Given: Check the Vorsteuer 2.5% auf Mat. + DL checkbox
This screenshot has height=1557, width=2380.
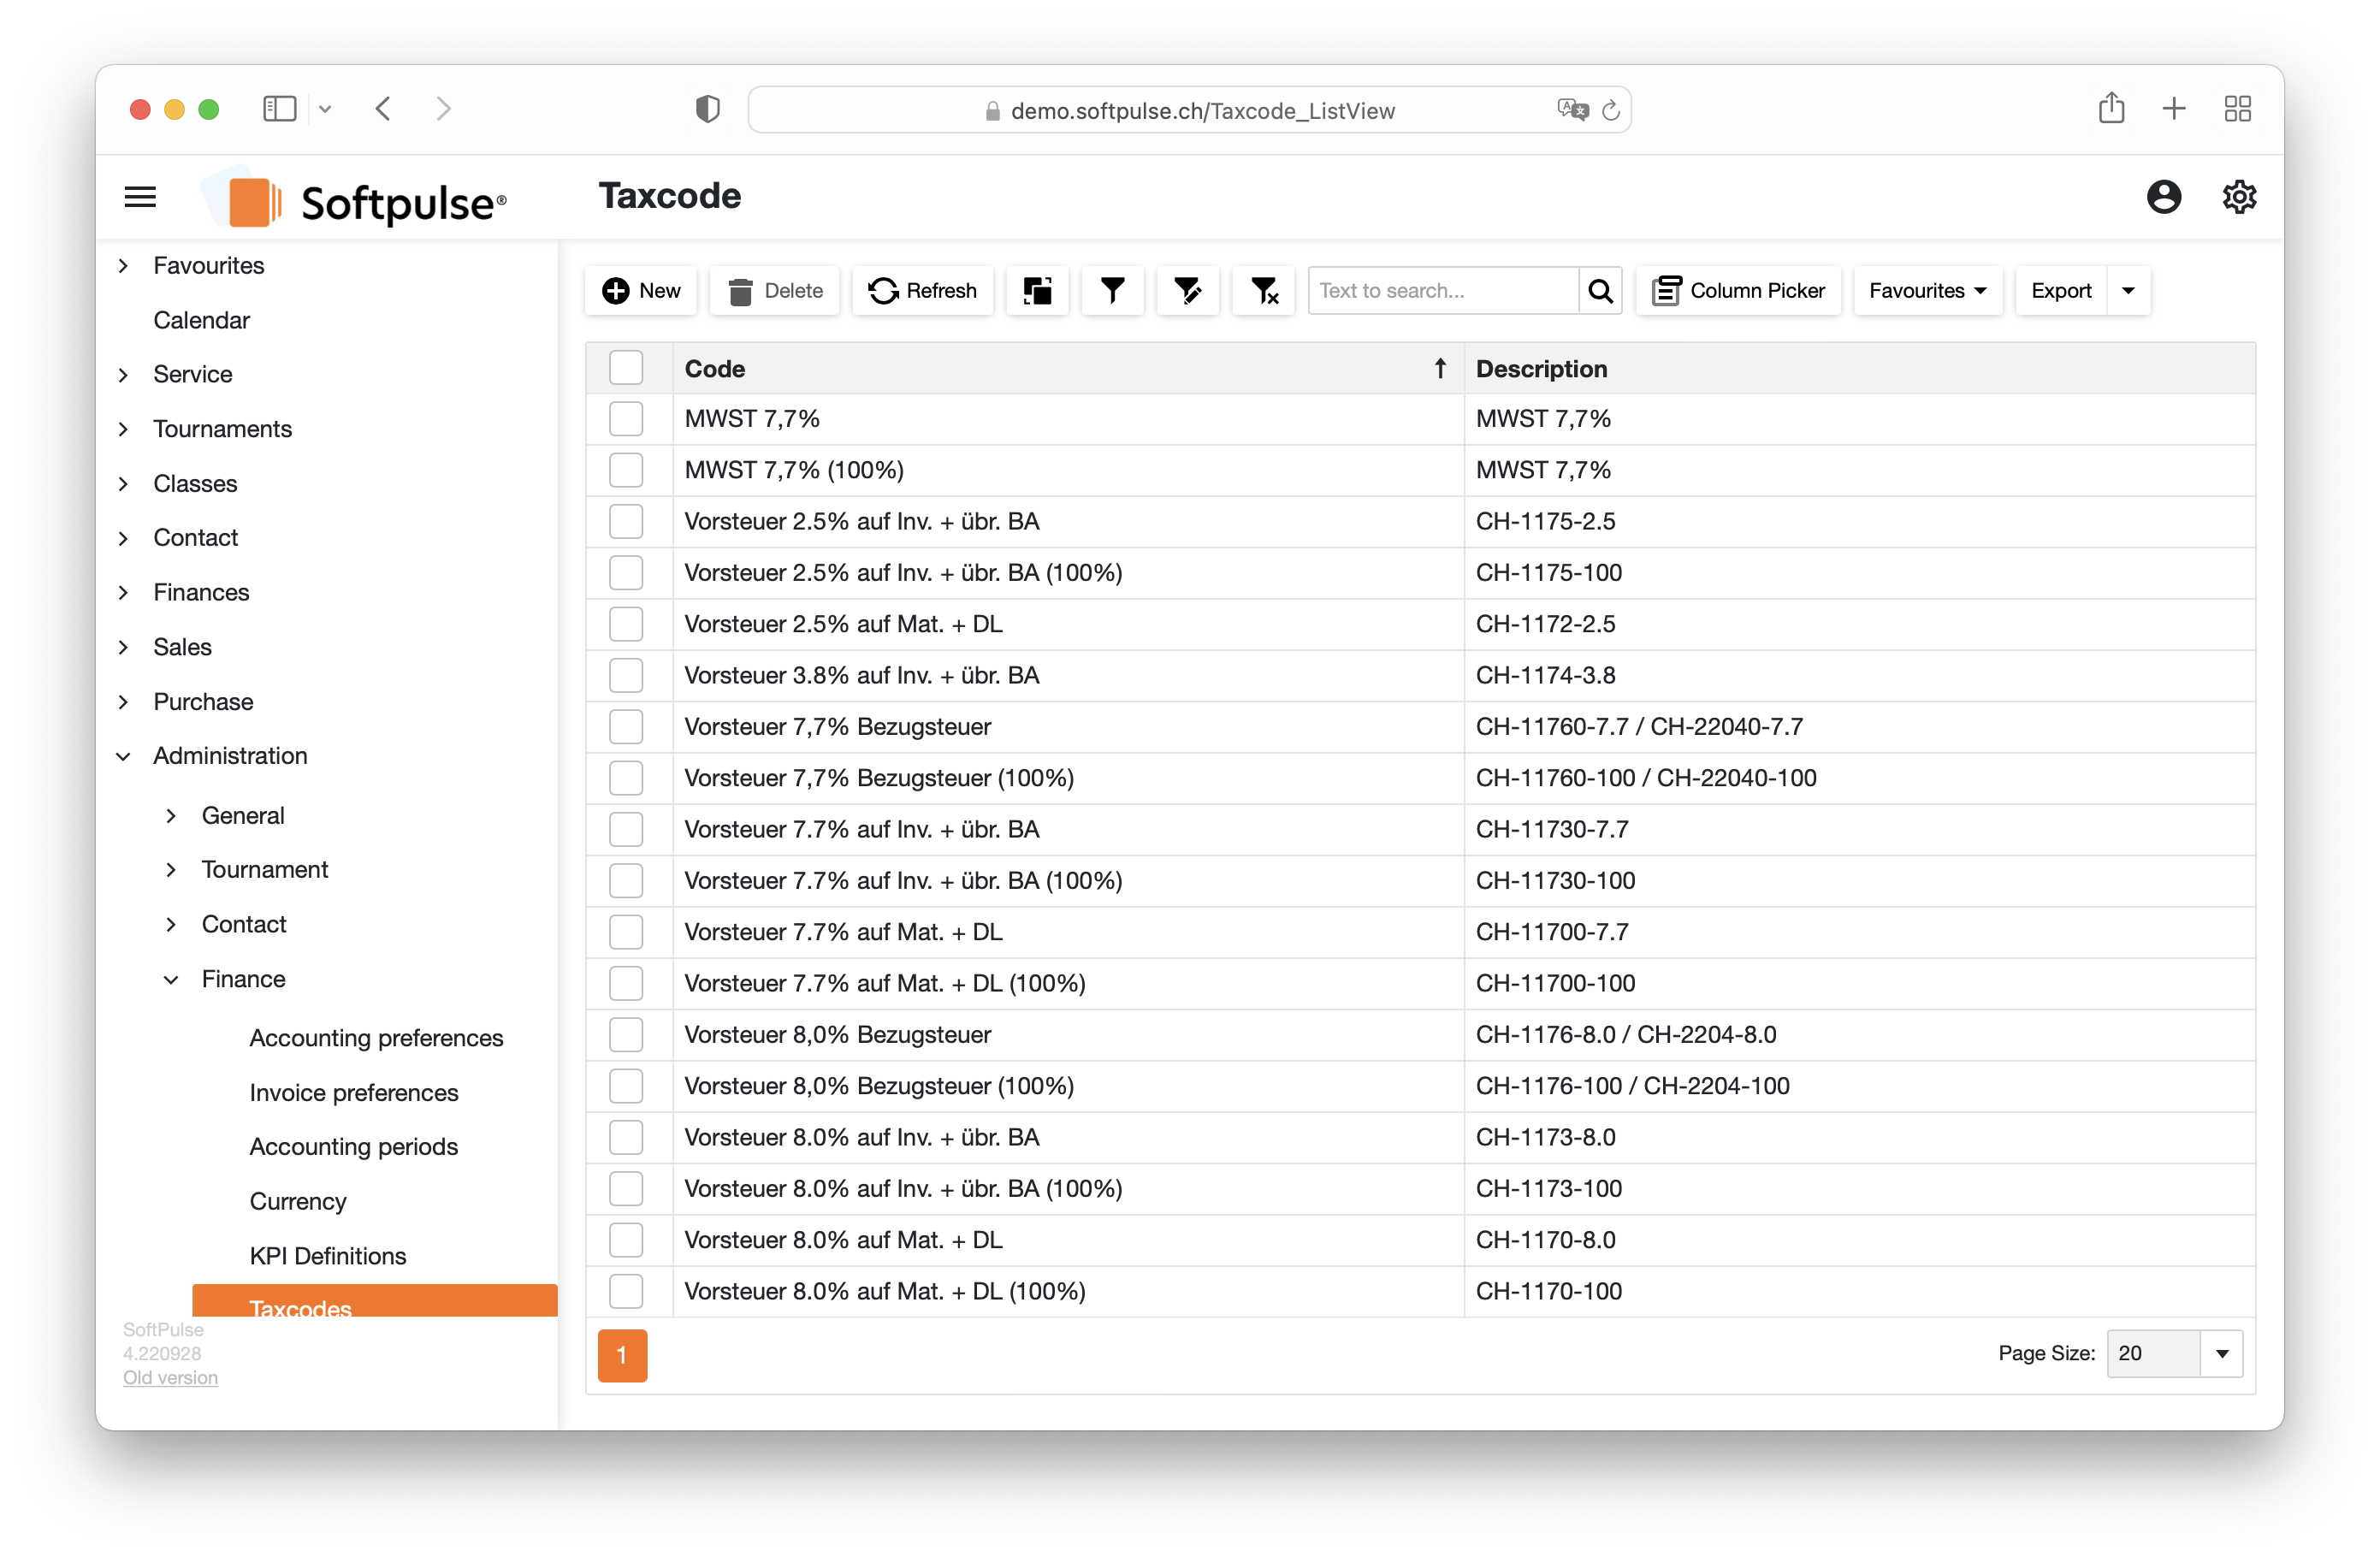Looking at the screenshot, I should coord(626,624).
